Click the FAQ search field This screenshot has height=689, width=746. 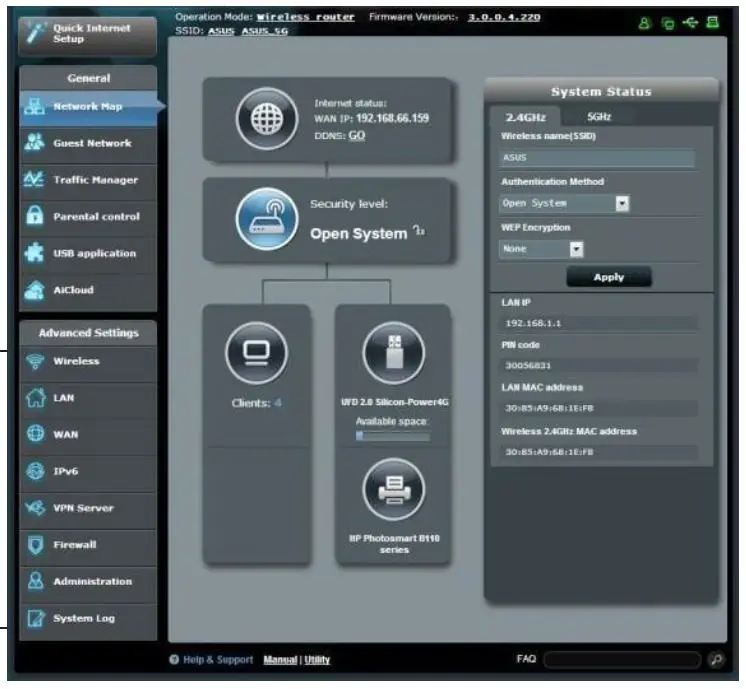pos(622,660)
